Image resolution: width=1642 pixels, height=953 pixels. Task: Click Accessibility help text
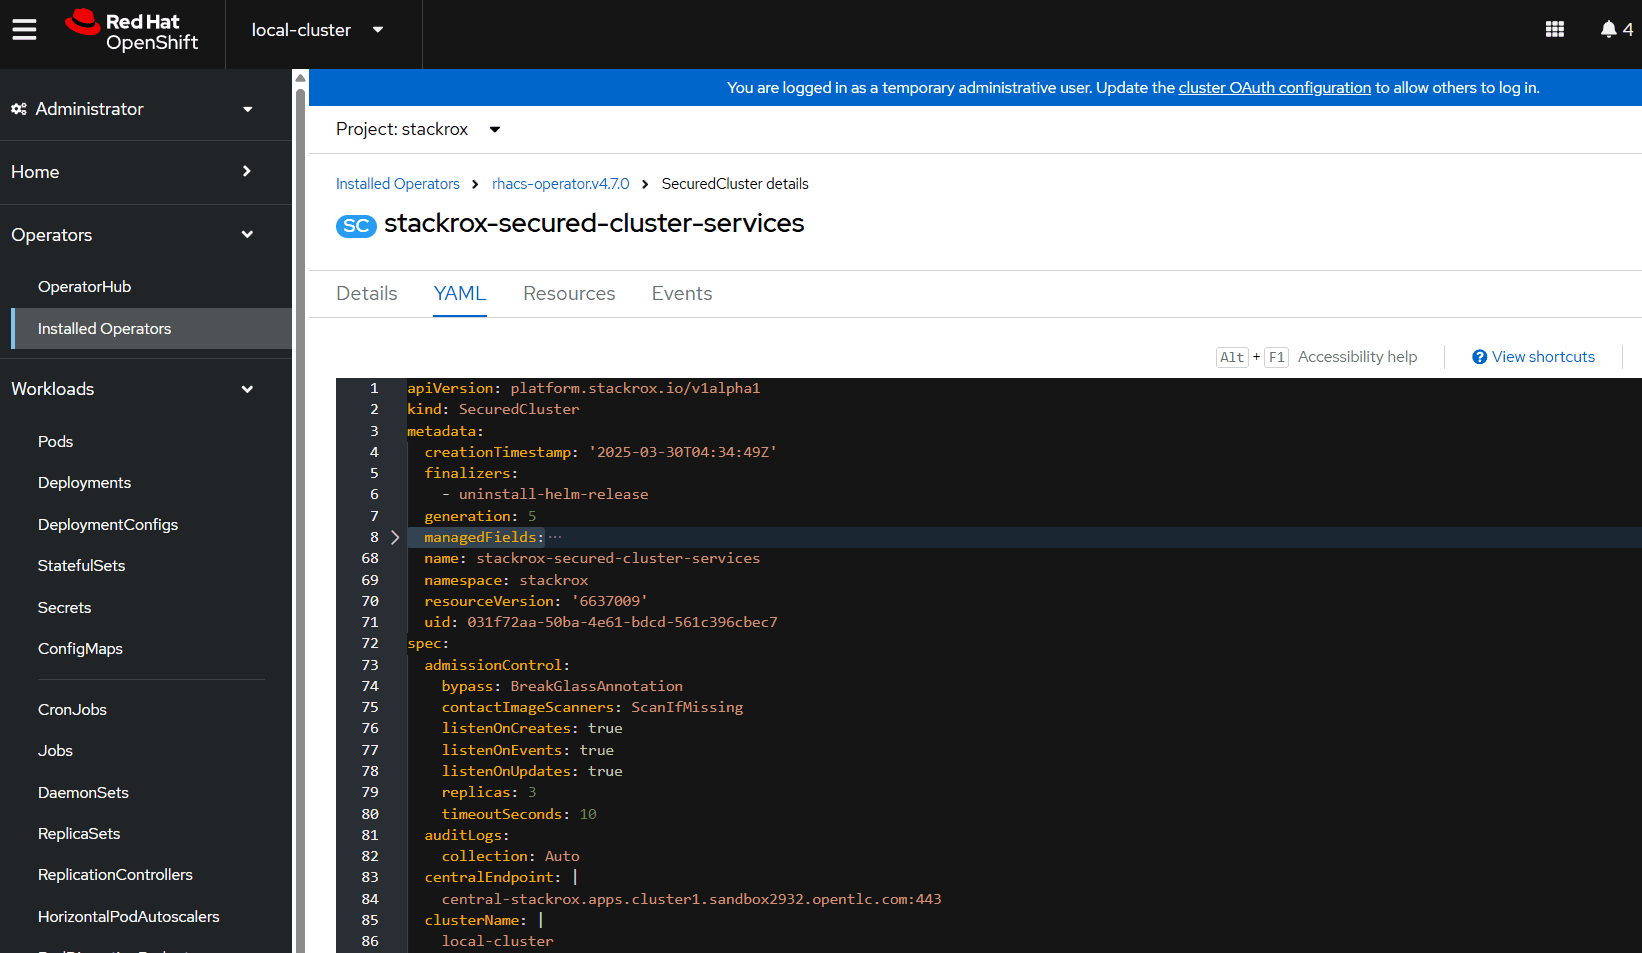tap(1357, 357)
